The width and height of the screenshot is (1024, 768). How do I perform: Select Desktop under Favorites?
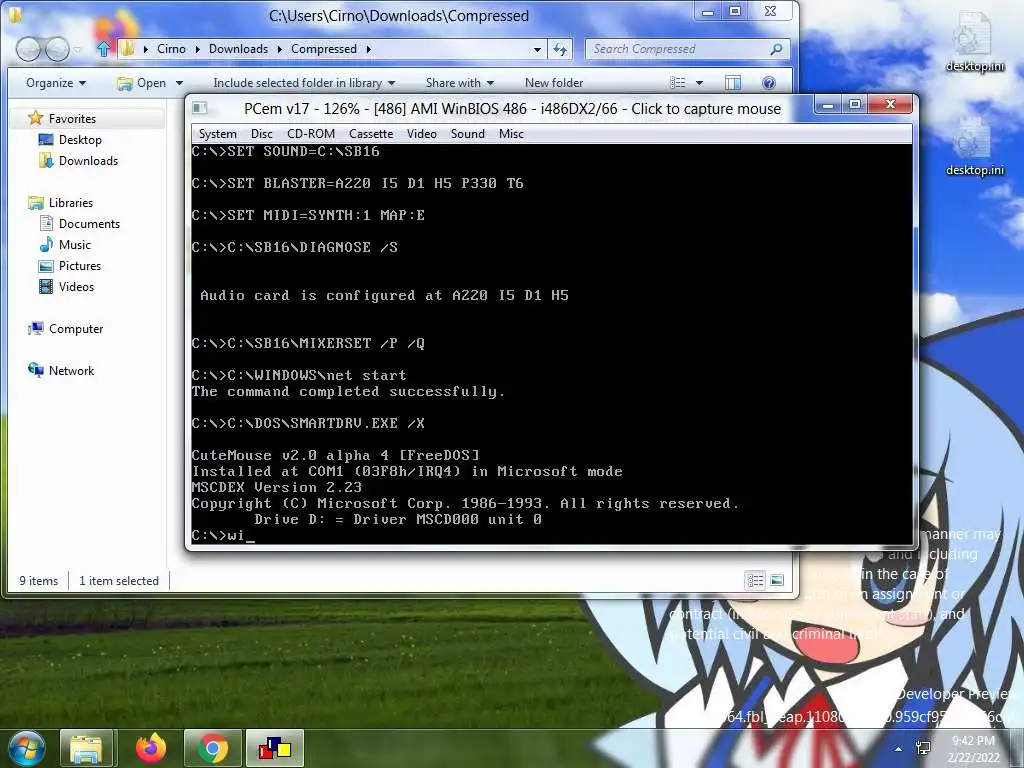(x=80, y=140)
